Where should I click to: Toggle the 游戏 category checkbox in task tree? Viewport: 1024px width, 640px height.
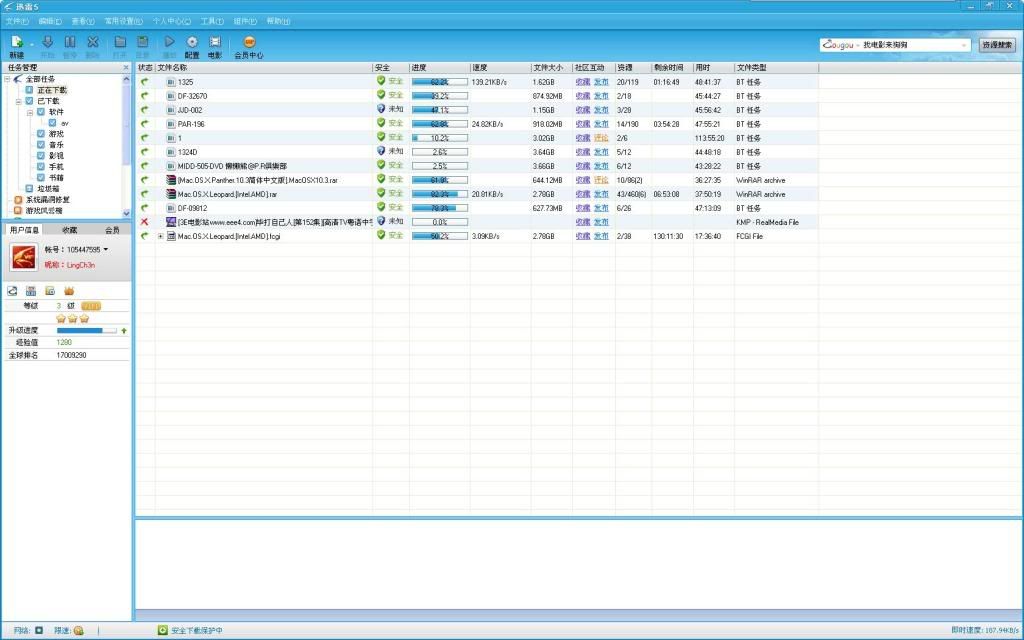[x=41, y=133]
